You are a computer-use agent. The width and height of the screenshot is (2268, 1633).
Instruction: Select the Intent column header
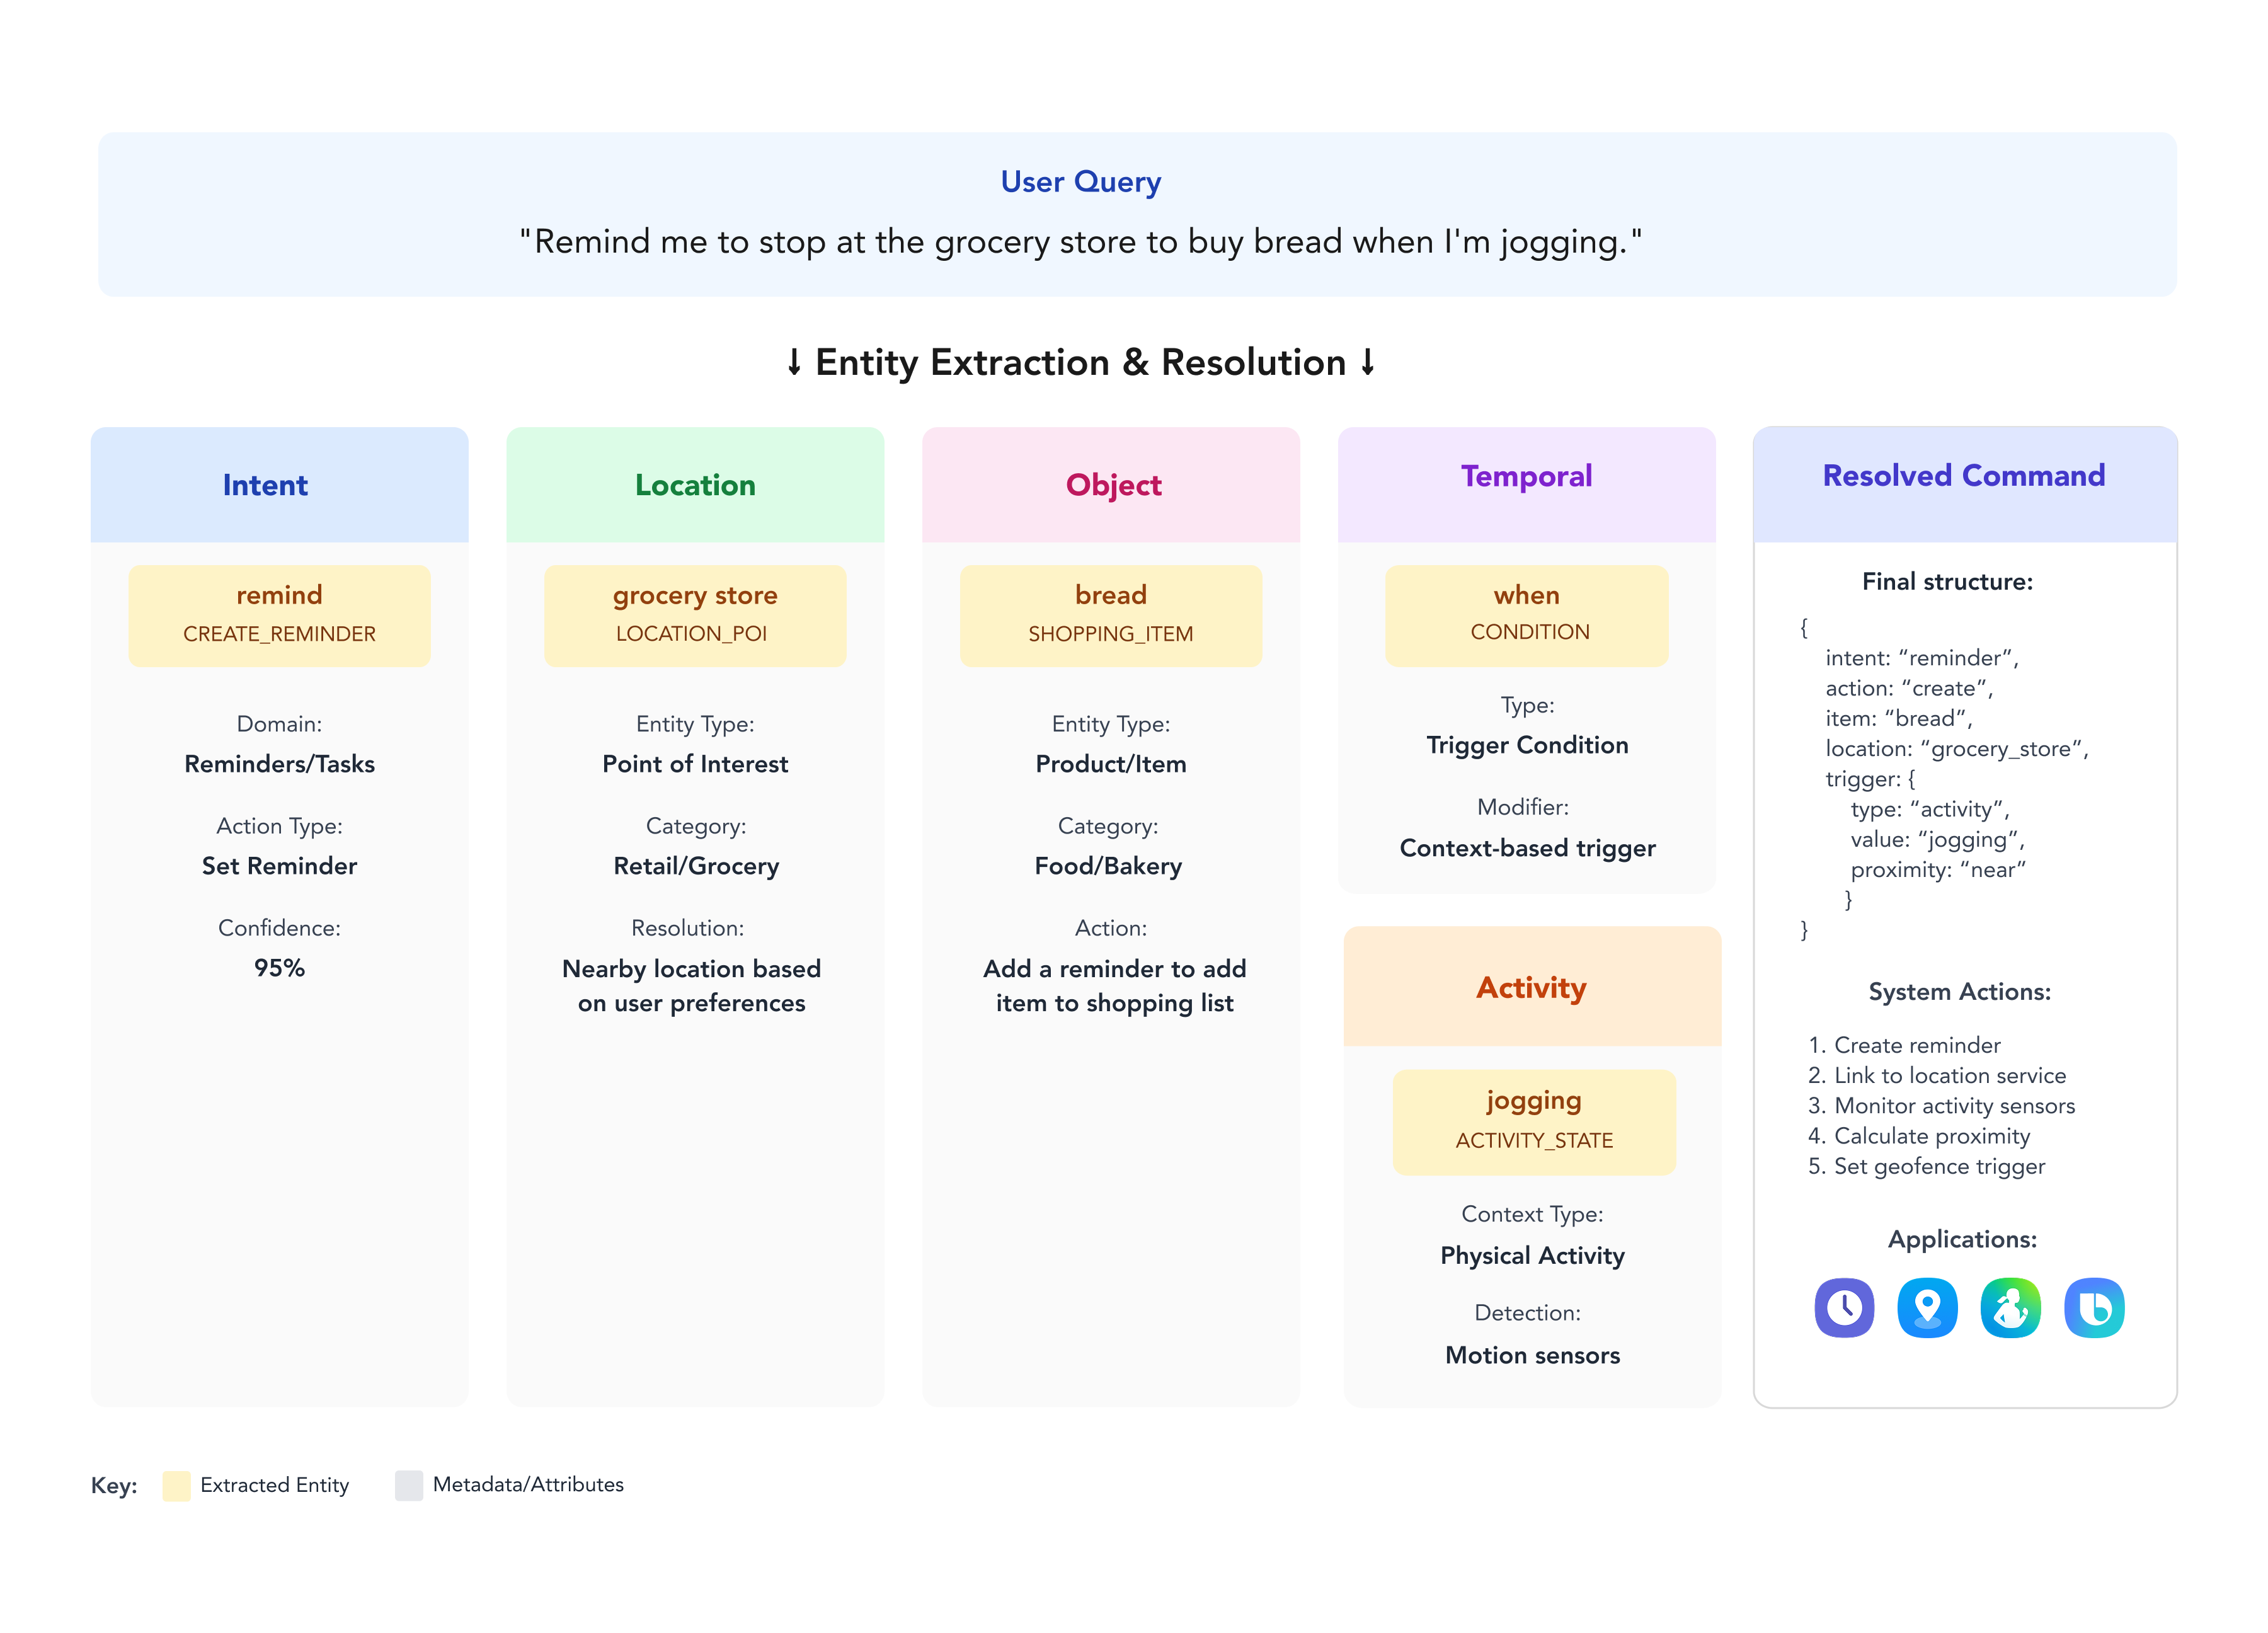click(266, 485)
